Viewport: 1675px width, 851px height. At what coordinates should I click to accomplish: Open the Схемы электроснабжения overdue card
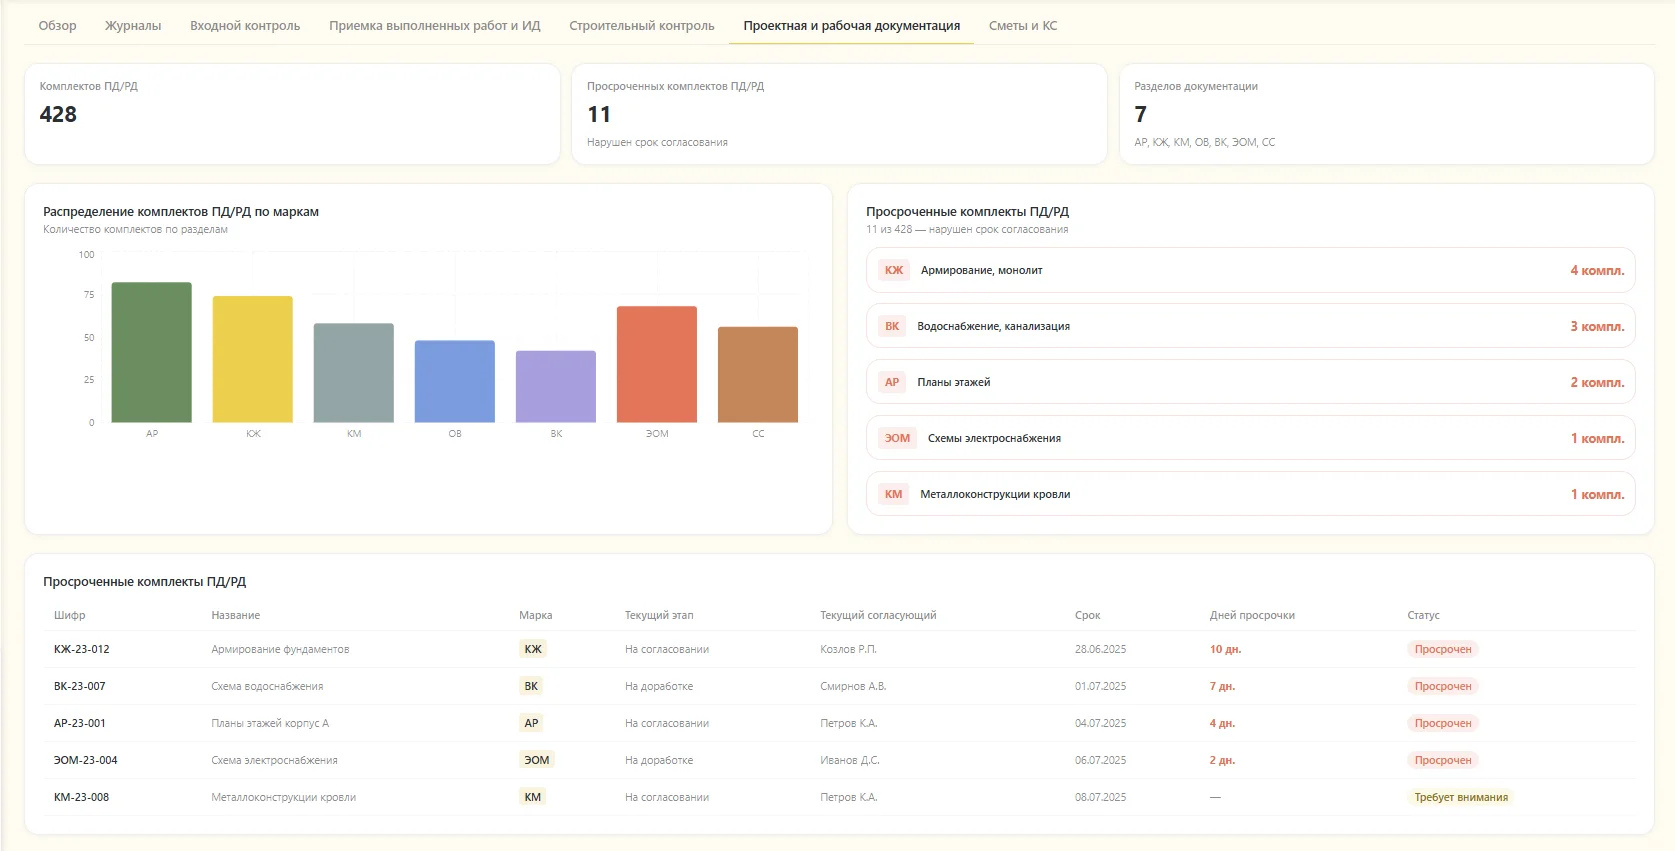pyautogui.click(x=1251, y=438)
